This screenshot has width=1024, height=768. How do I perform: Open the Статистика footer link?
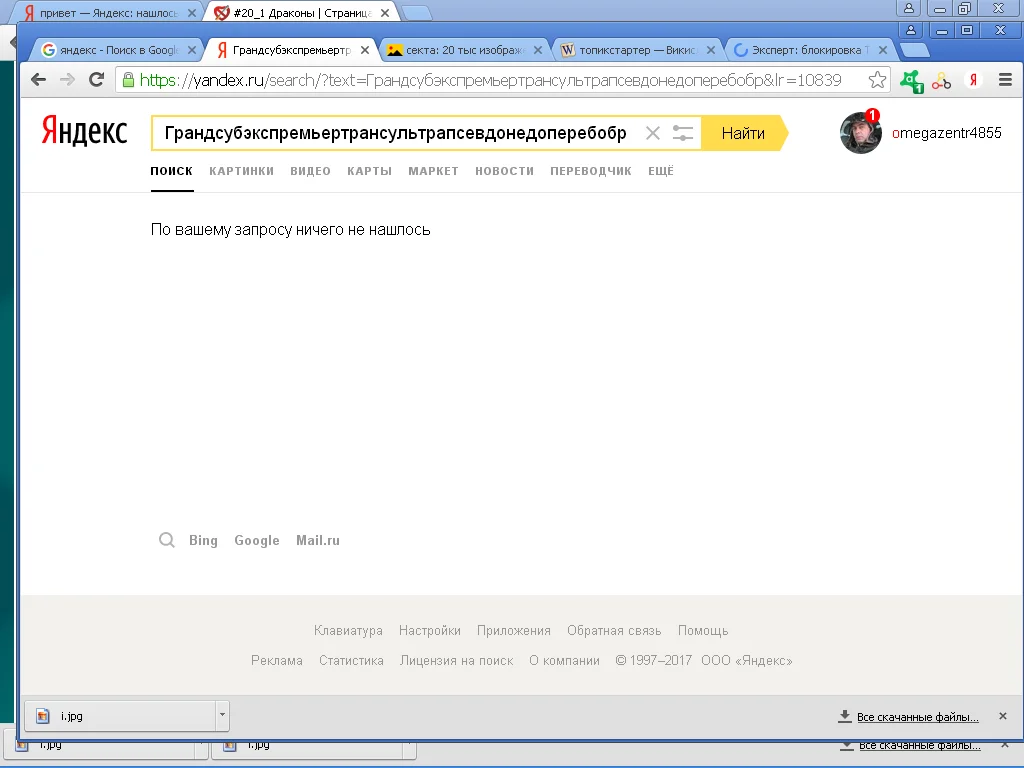351,660
